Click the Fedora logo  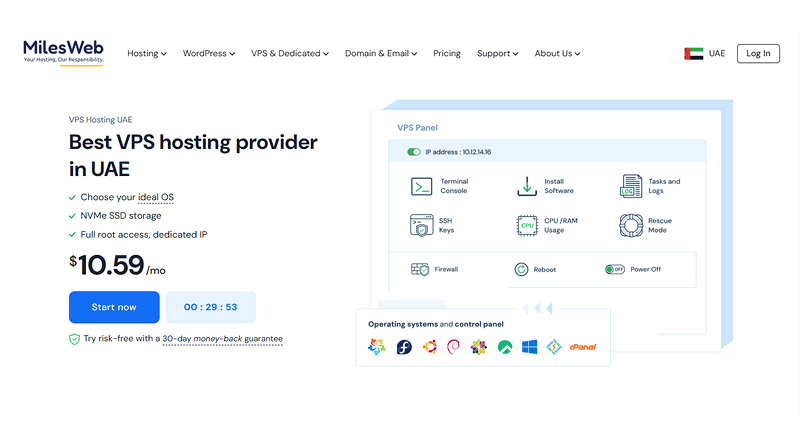pyautogui.click(x=404, y=348)
